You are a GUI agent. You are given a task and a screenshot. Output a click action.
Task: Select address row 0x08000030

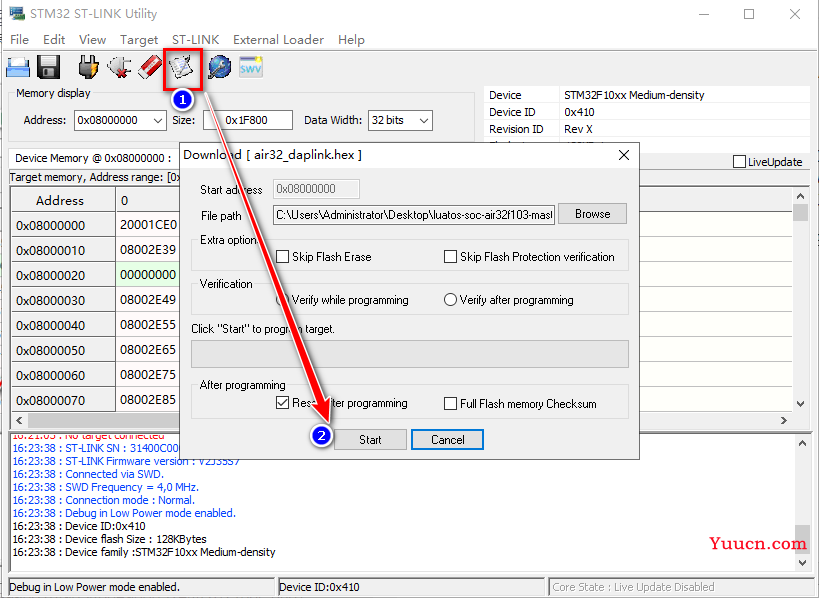[63, 300]
